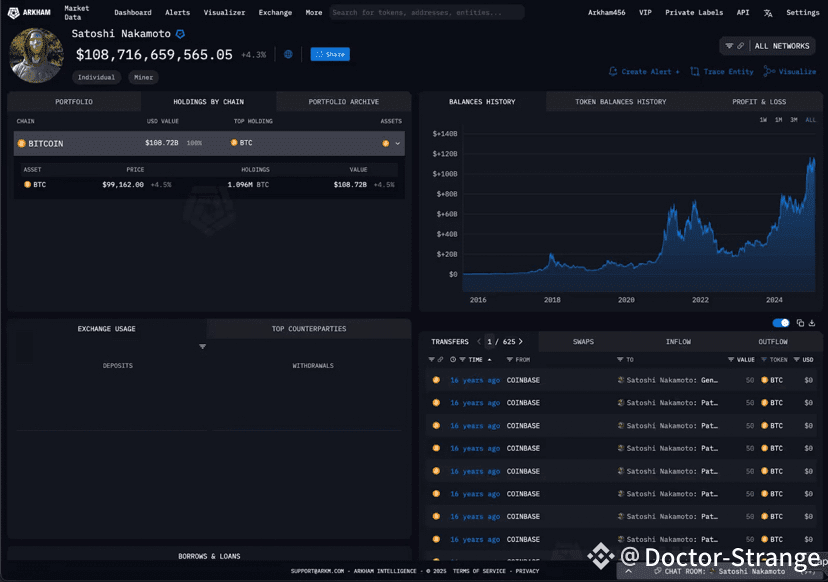Download transfers using the download icon

click(812, 323)
